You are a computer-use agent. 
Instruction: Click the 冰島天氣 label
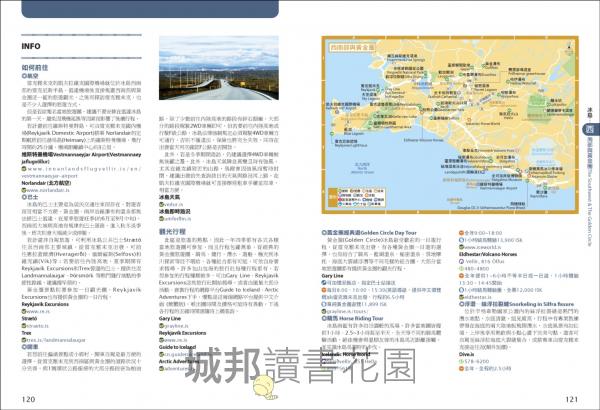(x=169, y=197)
